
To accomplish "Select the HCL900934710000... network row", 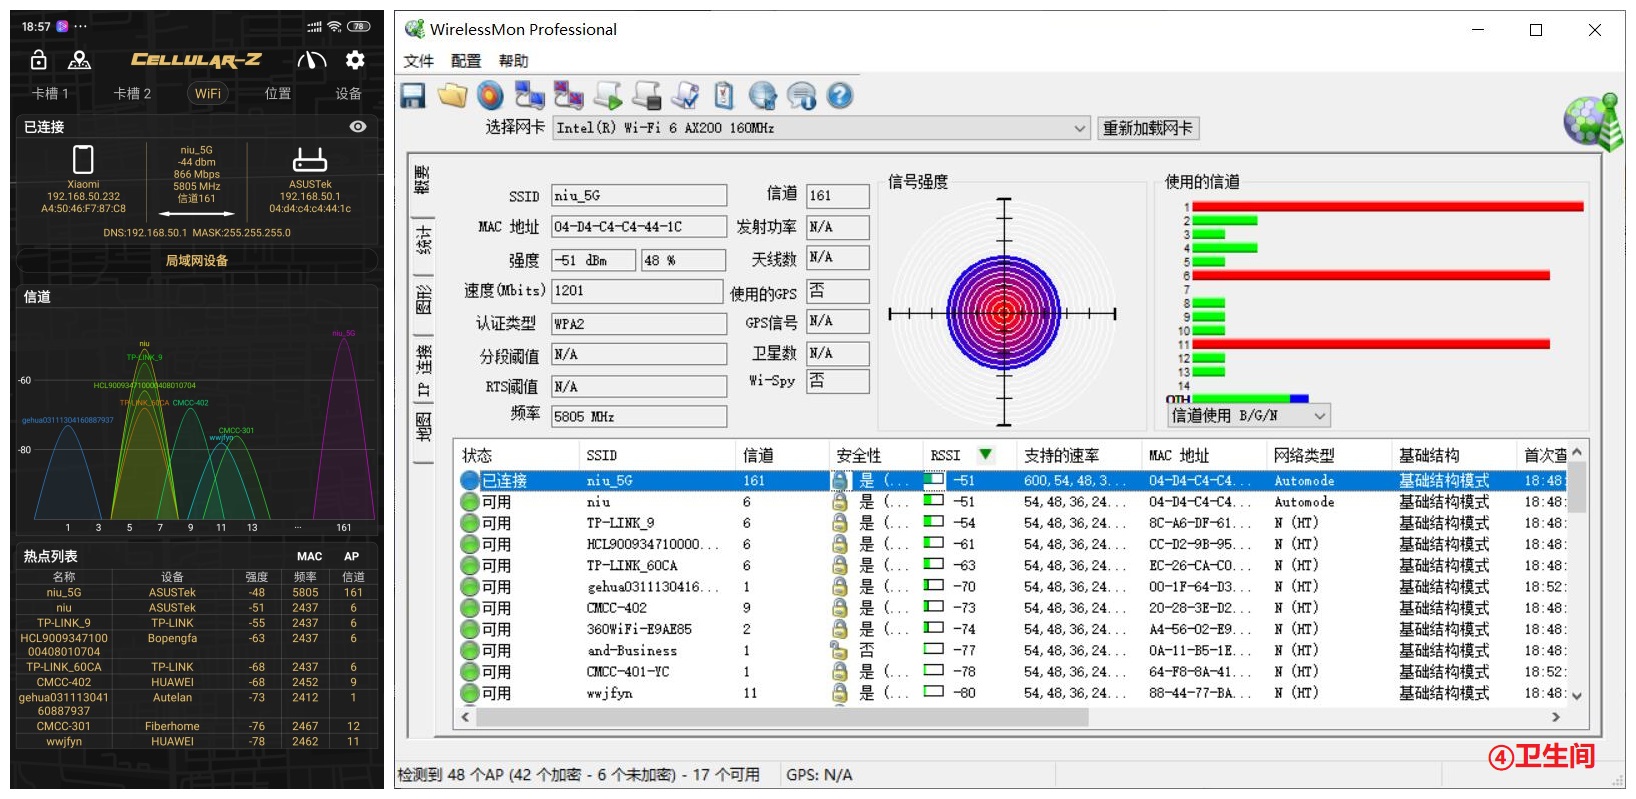I will click(x=1012, y=544).
